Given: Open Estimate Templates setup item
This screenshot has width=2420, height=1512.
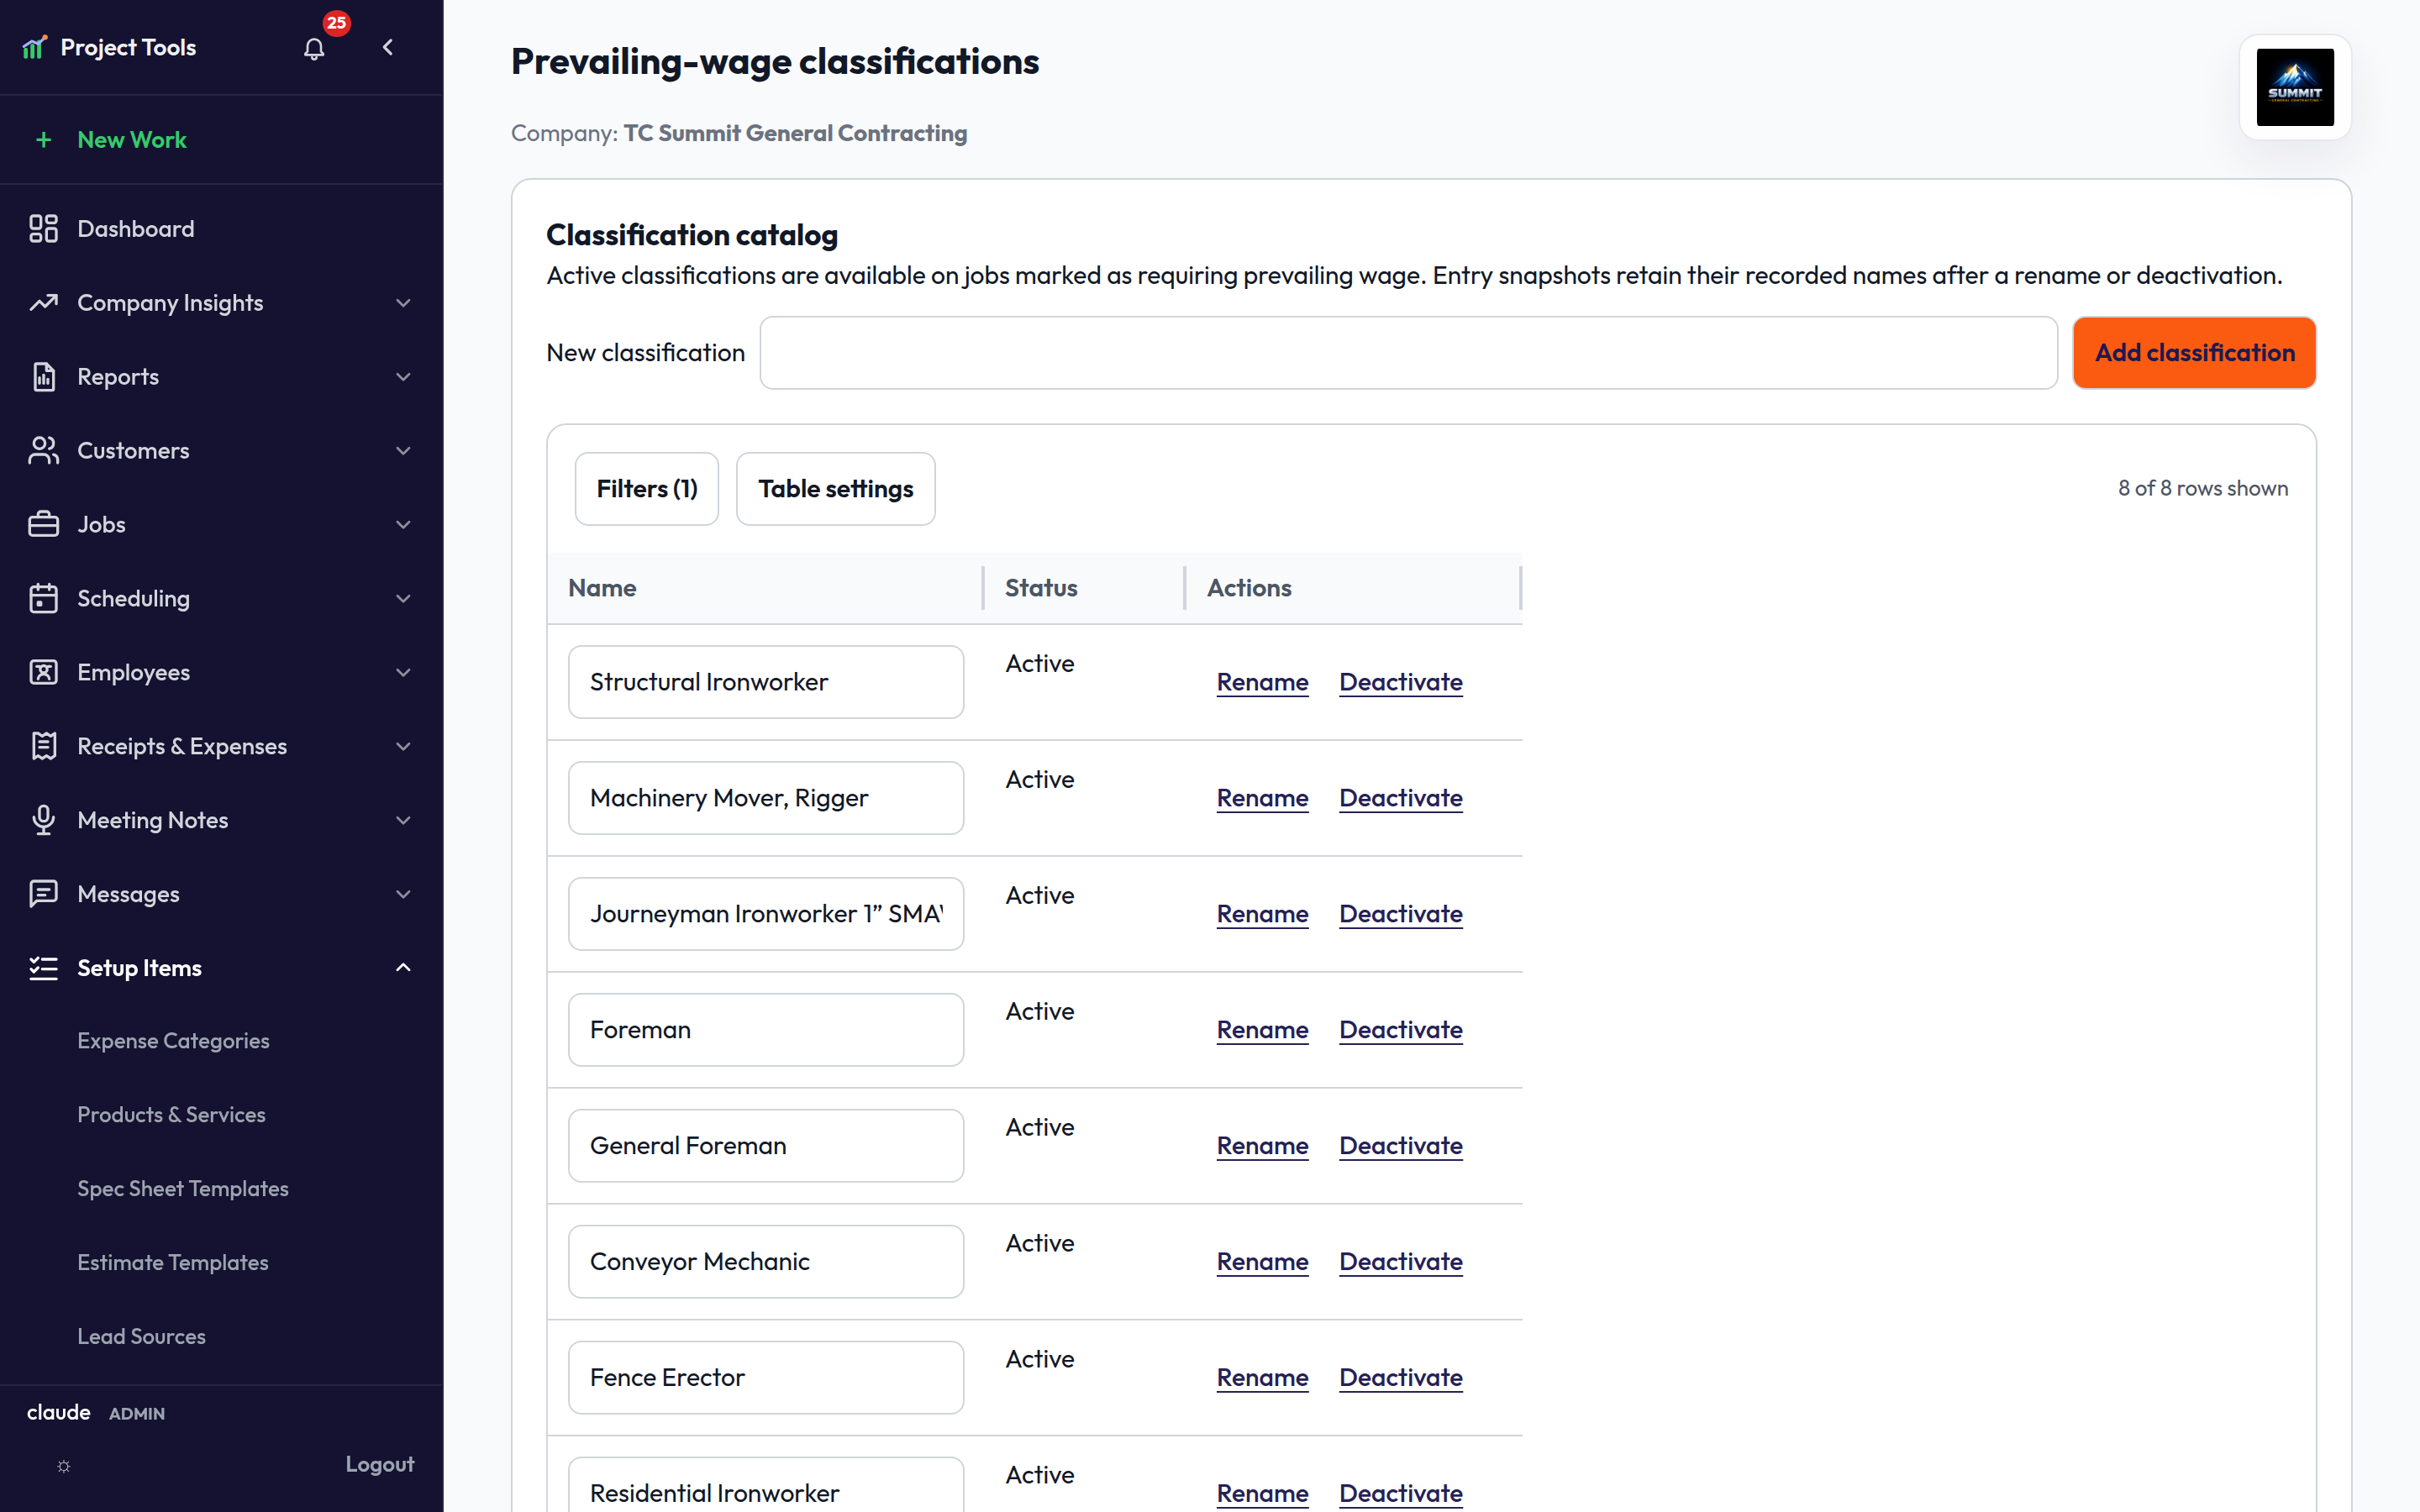Looking at the screenshot, I should pyautogui.click(x=173, y=1263).
